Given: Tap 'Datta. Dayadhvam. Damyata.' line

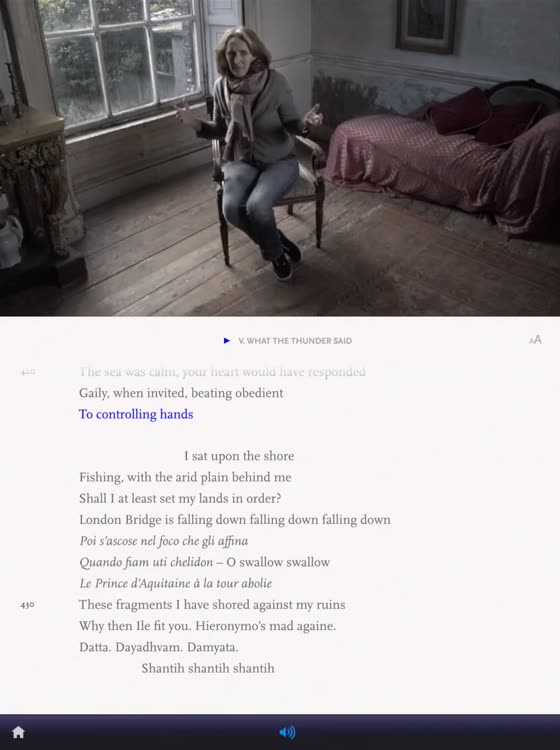Looking at the screenshot, I should point(159,647).
